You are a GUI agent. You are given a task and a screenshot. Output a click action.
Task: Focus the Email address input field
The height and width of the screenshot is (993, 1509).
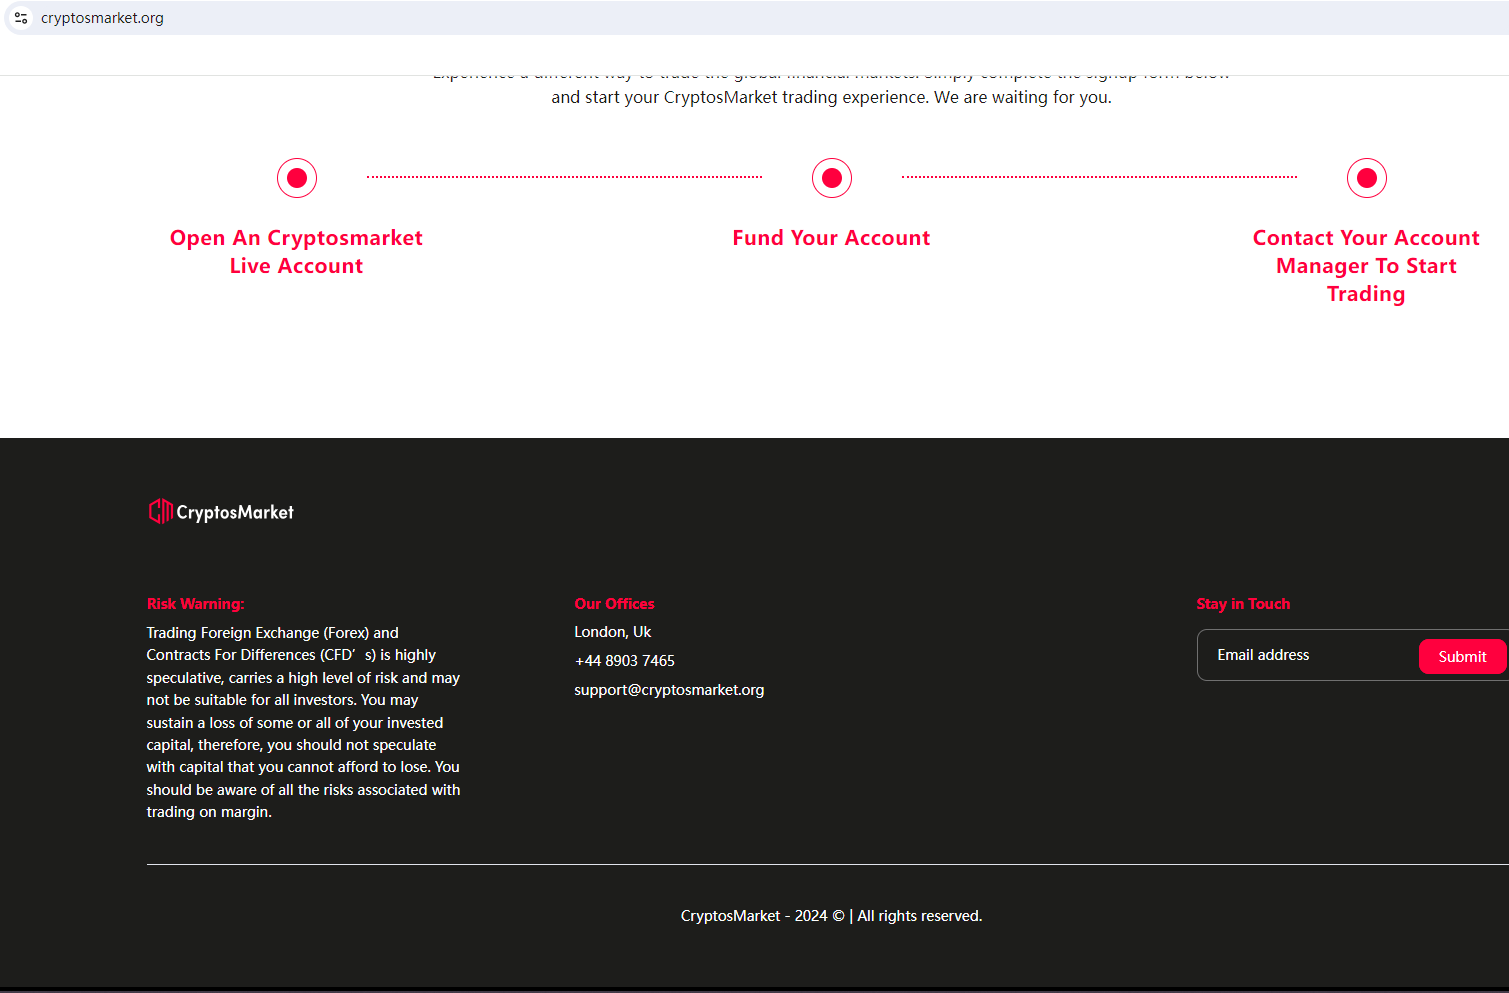1308,655
